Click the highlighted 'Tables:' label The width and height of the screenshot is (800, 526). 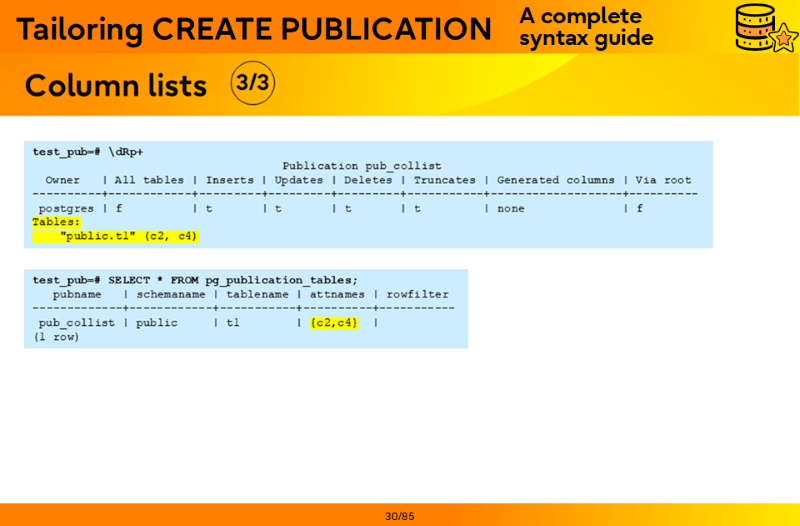pyautogui.click(x=56, y=222)
